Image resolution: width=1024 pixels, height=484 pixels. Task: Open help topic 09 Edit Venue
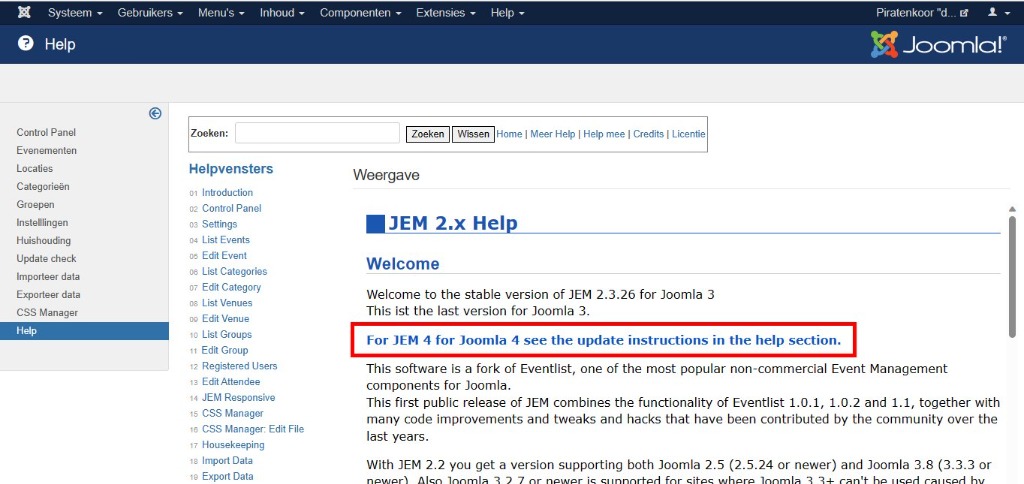pyautogui.click(x=225, y=319)
